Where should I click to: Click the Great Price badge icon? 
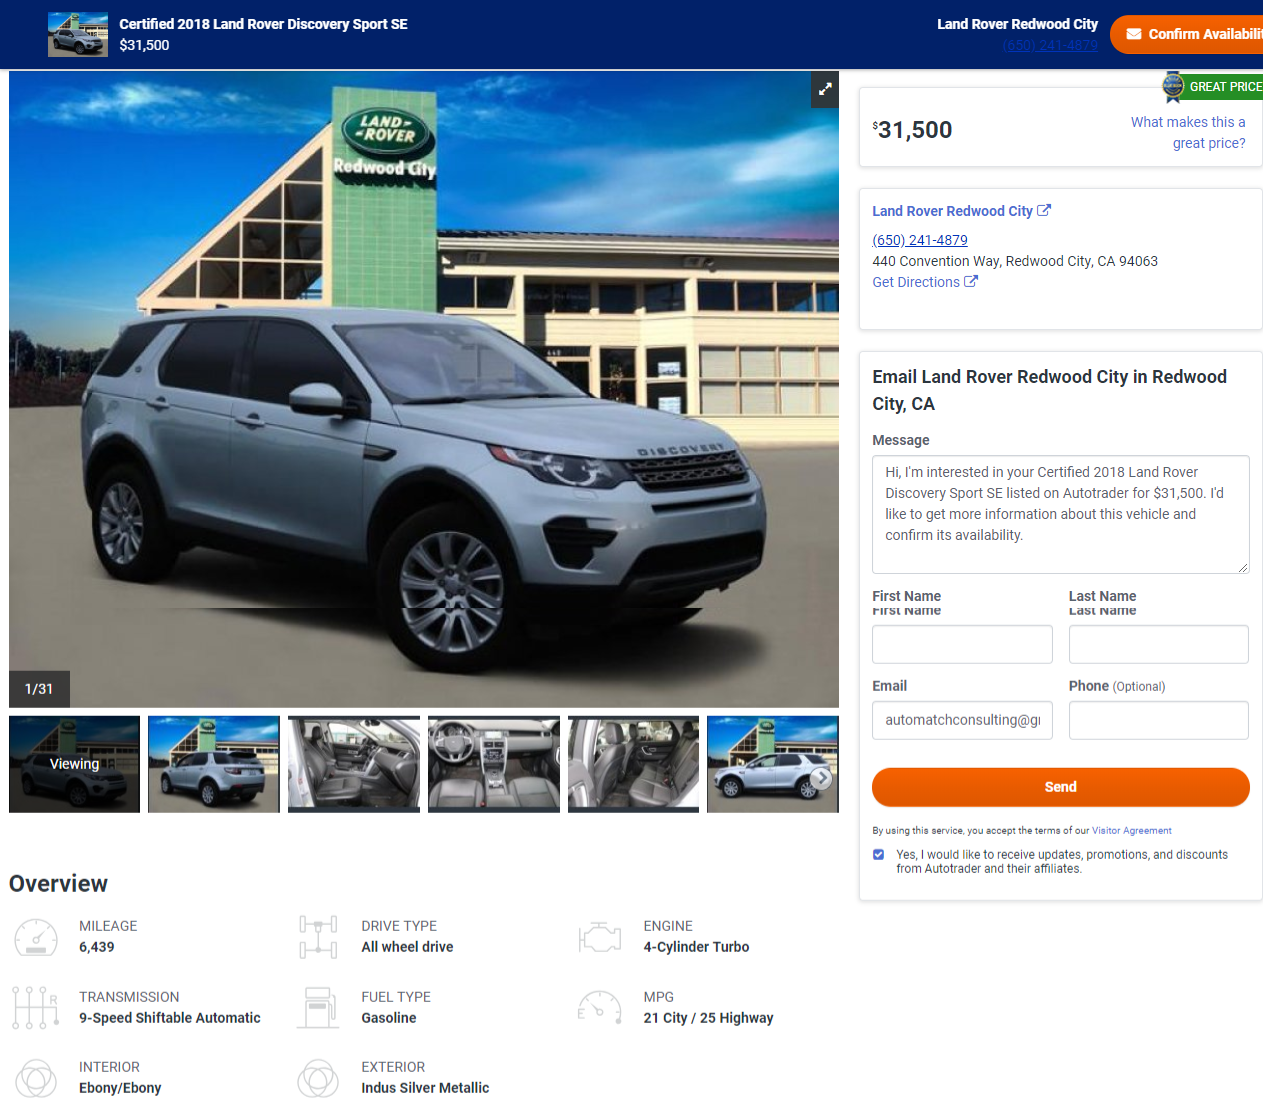coord(1173,87)
